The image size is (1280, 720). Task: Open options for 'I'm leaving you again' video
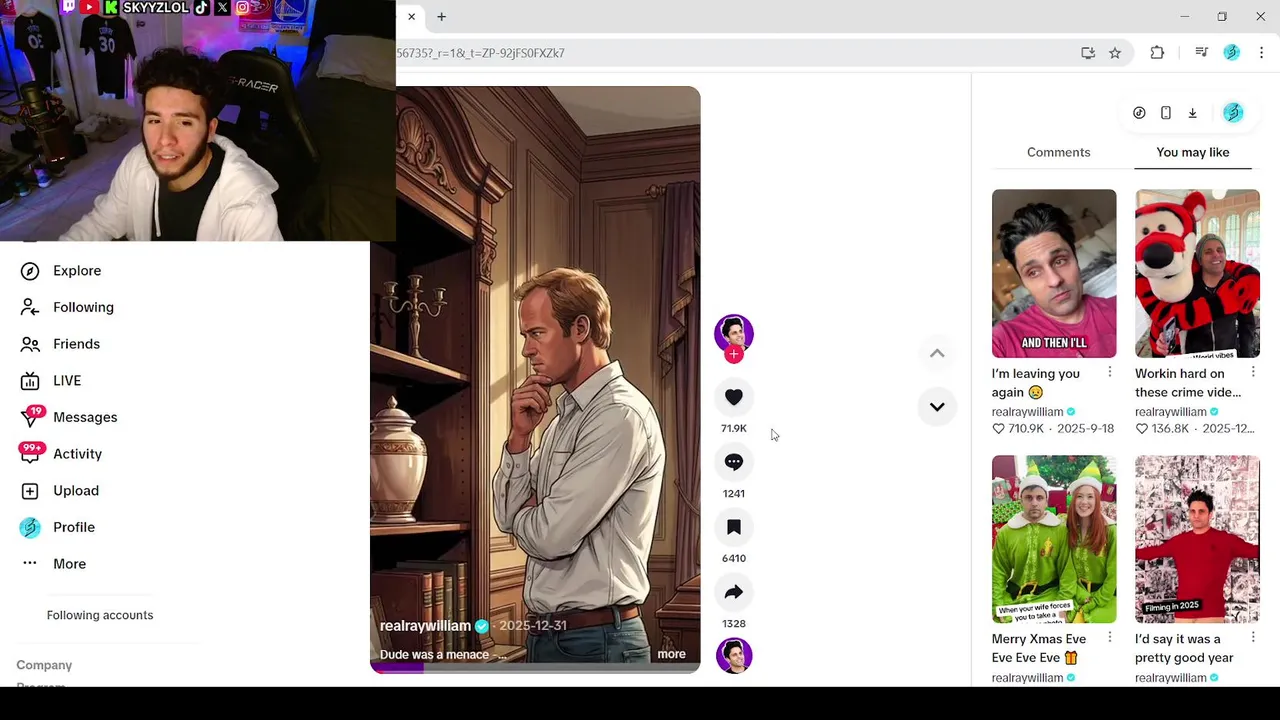point(1109,372)
